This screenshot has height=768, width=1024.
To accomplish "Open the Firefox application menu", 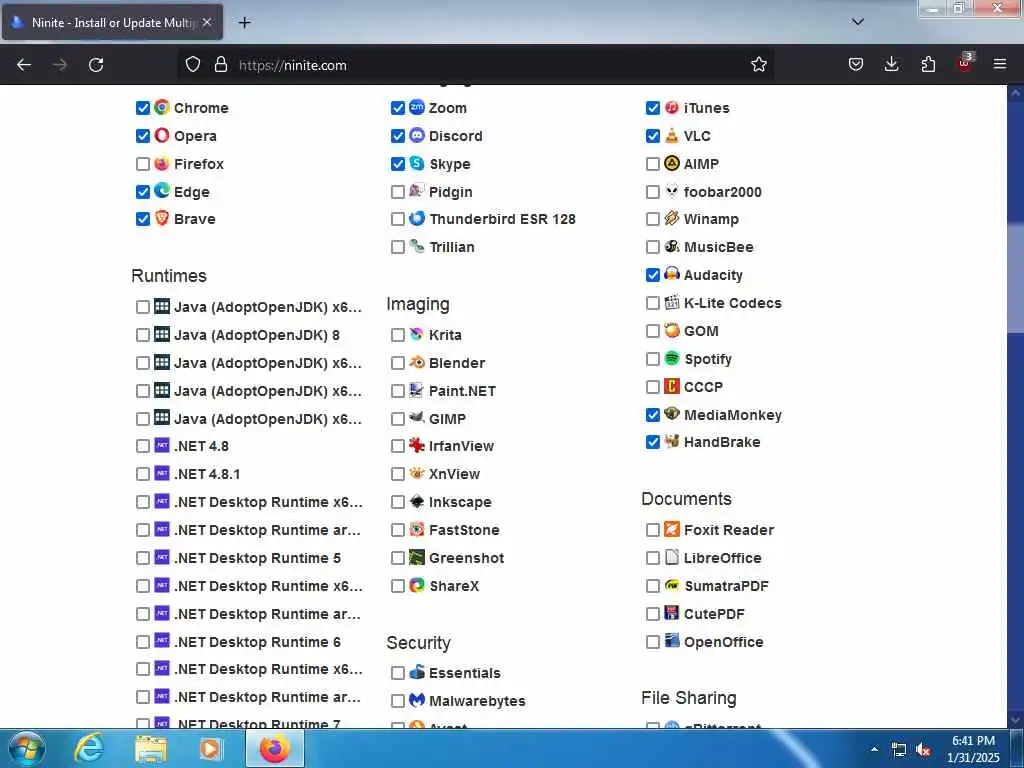I will 999,65.
